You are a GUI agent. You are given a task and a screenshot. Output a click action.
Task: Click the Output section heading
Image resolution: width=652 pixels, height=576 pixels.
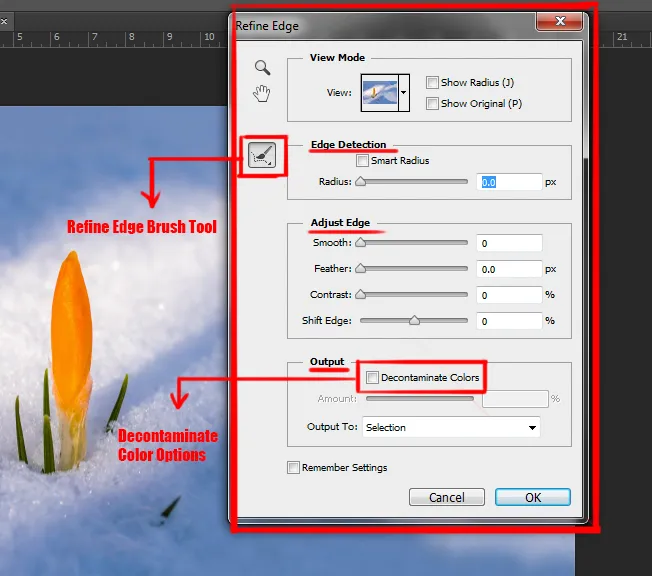click(327, 361)
